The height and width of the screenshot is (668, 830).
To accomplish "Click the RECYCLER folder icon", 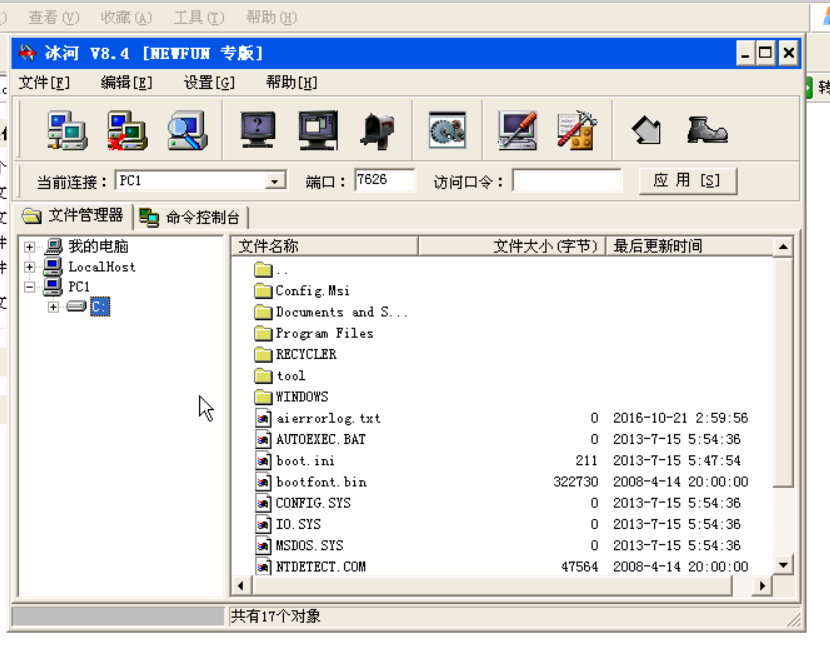I will [263, 354].
